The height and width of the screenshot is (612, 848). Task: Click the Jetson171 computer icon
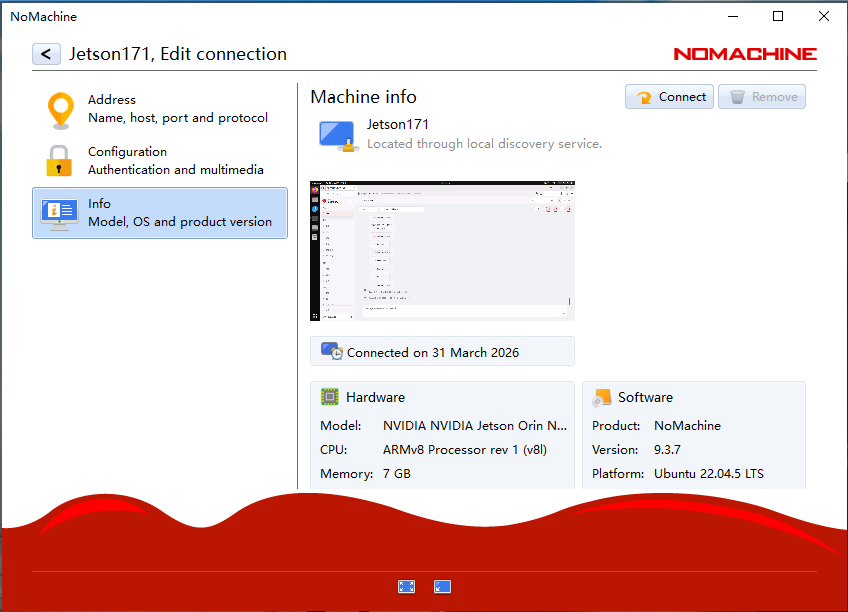(337, 136)
